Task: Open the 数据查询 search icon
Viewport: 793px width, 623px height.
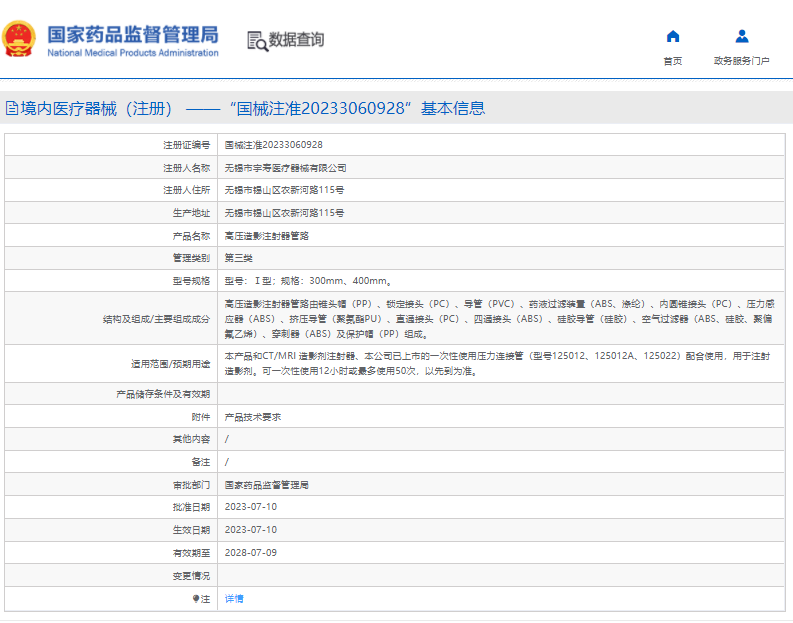Action: coord(257,41)
